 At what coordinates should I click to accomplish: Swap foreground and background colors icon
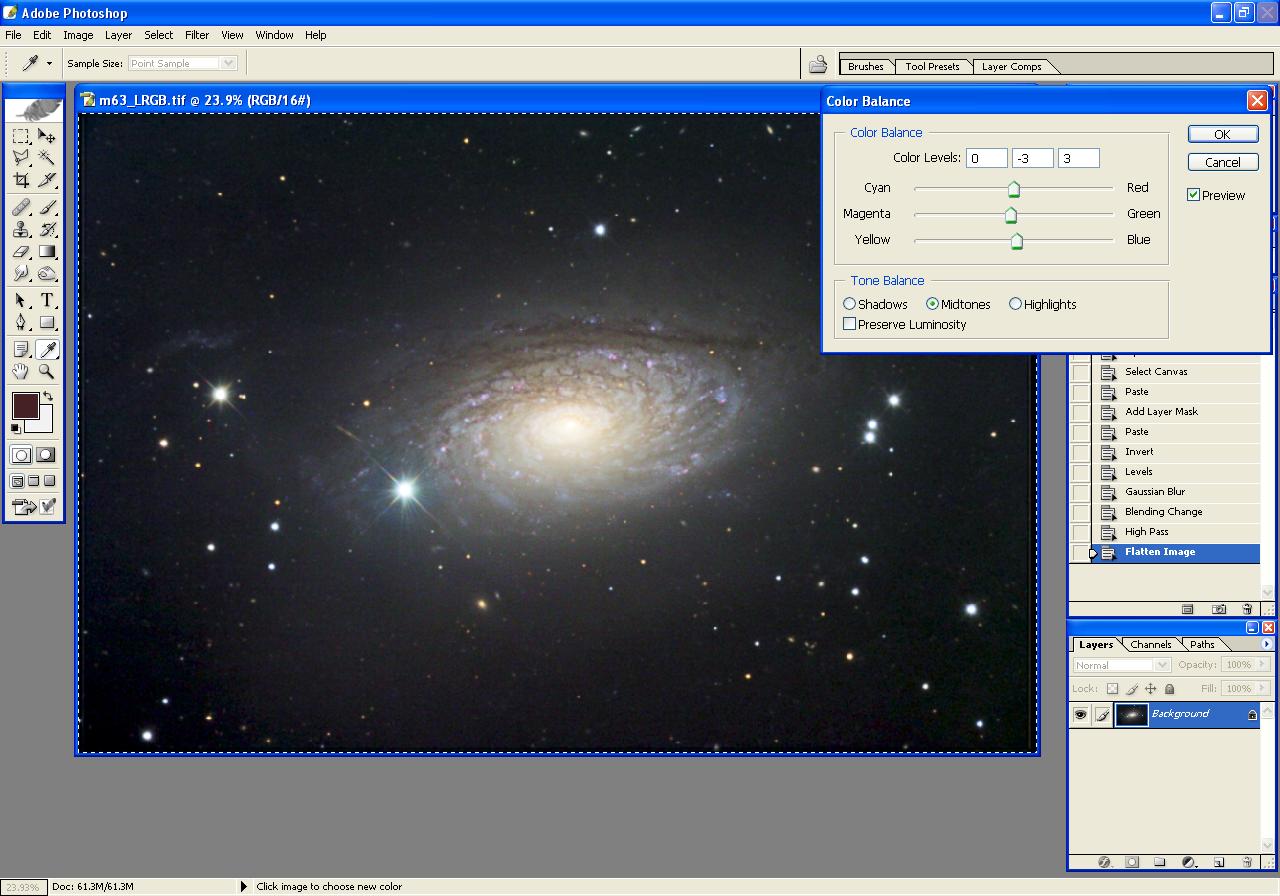click(x=47, y=397)
